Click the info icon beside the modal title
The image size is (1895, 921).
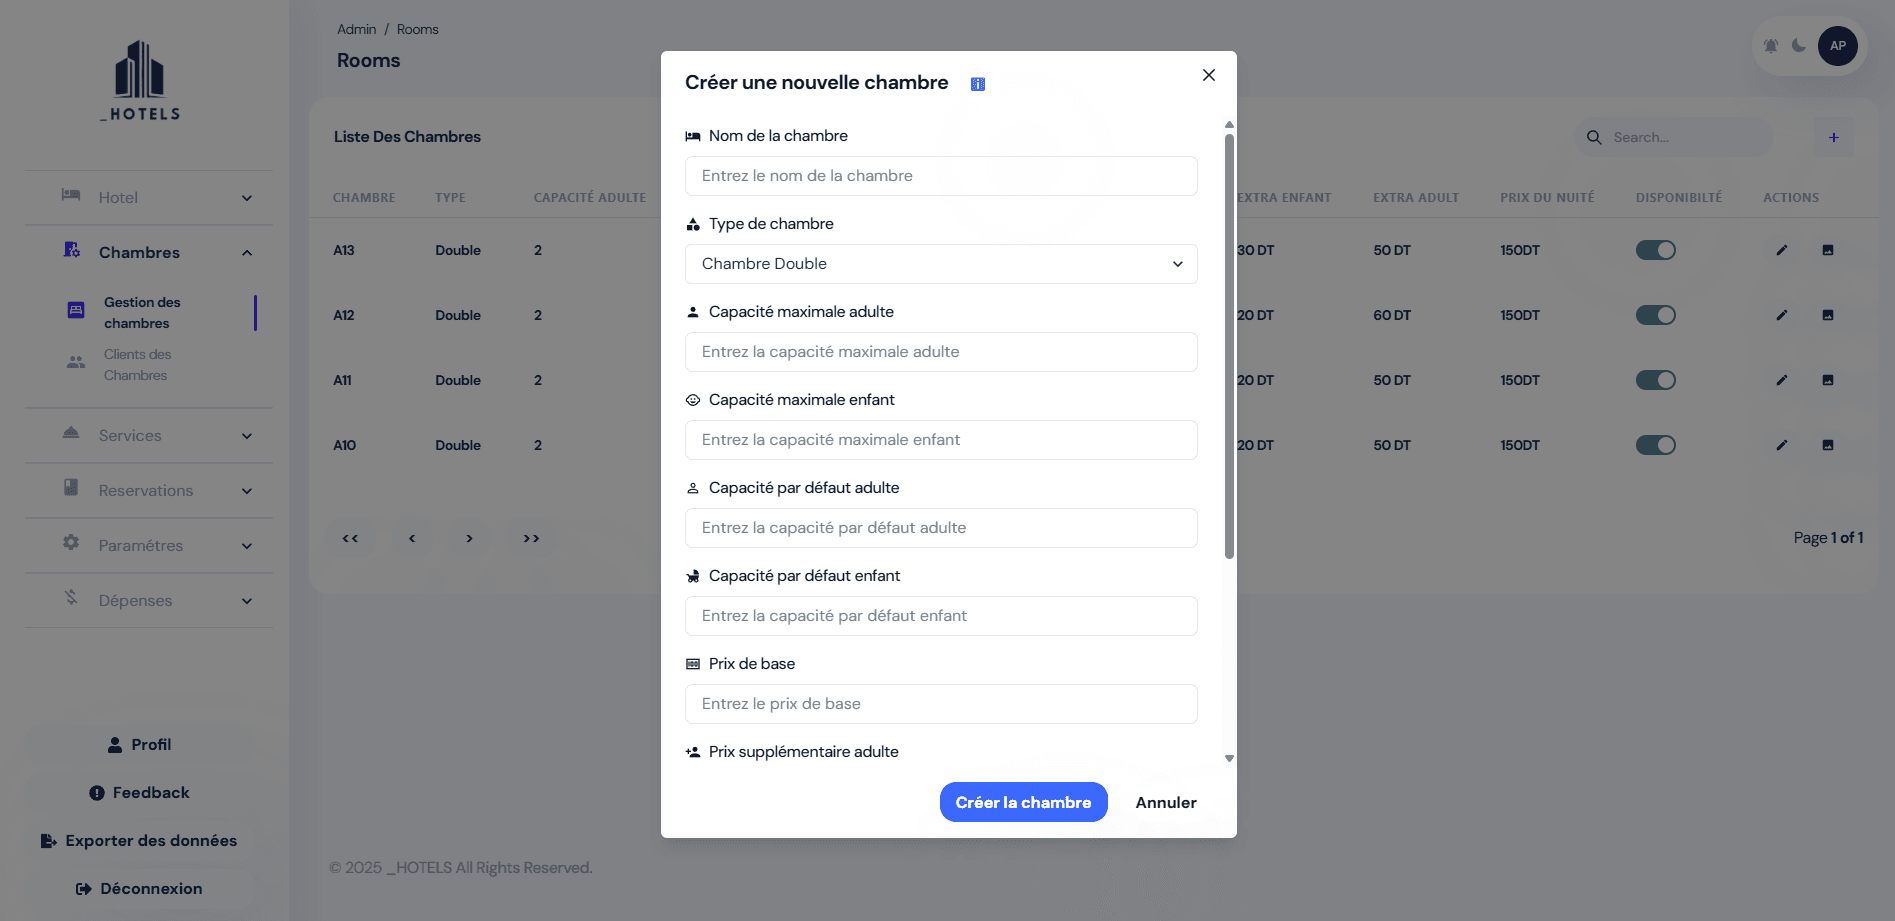click(978, 84)
